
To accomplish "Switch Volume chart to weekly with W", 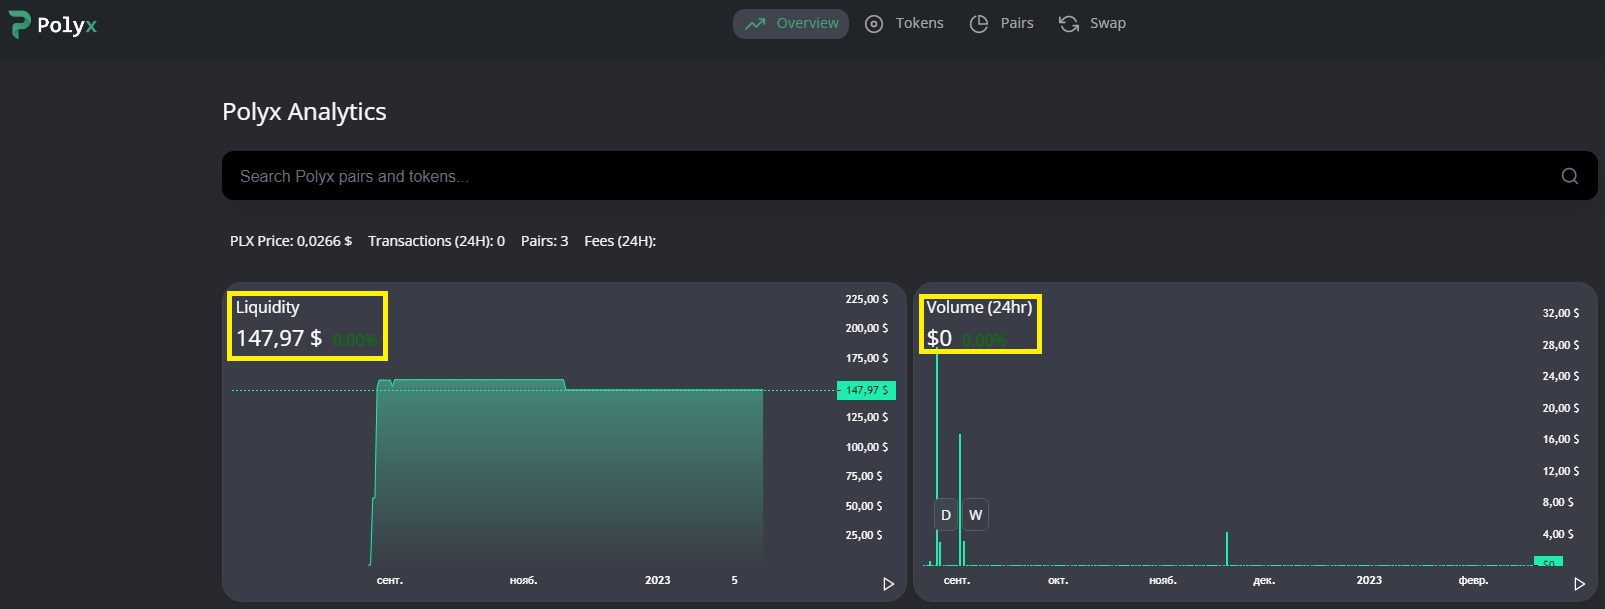I will tap(975, 515).
